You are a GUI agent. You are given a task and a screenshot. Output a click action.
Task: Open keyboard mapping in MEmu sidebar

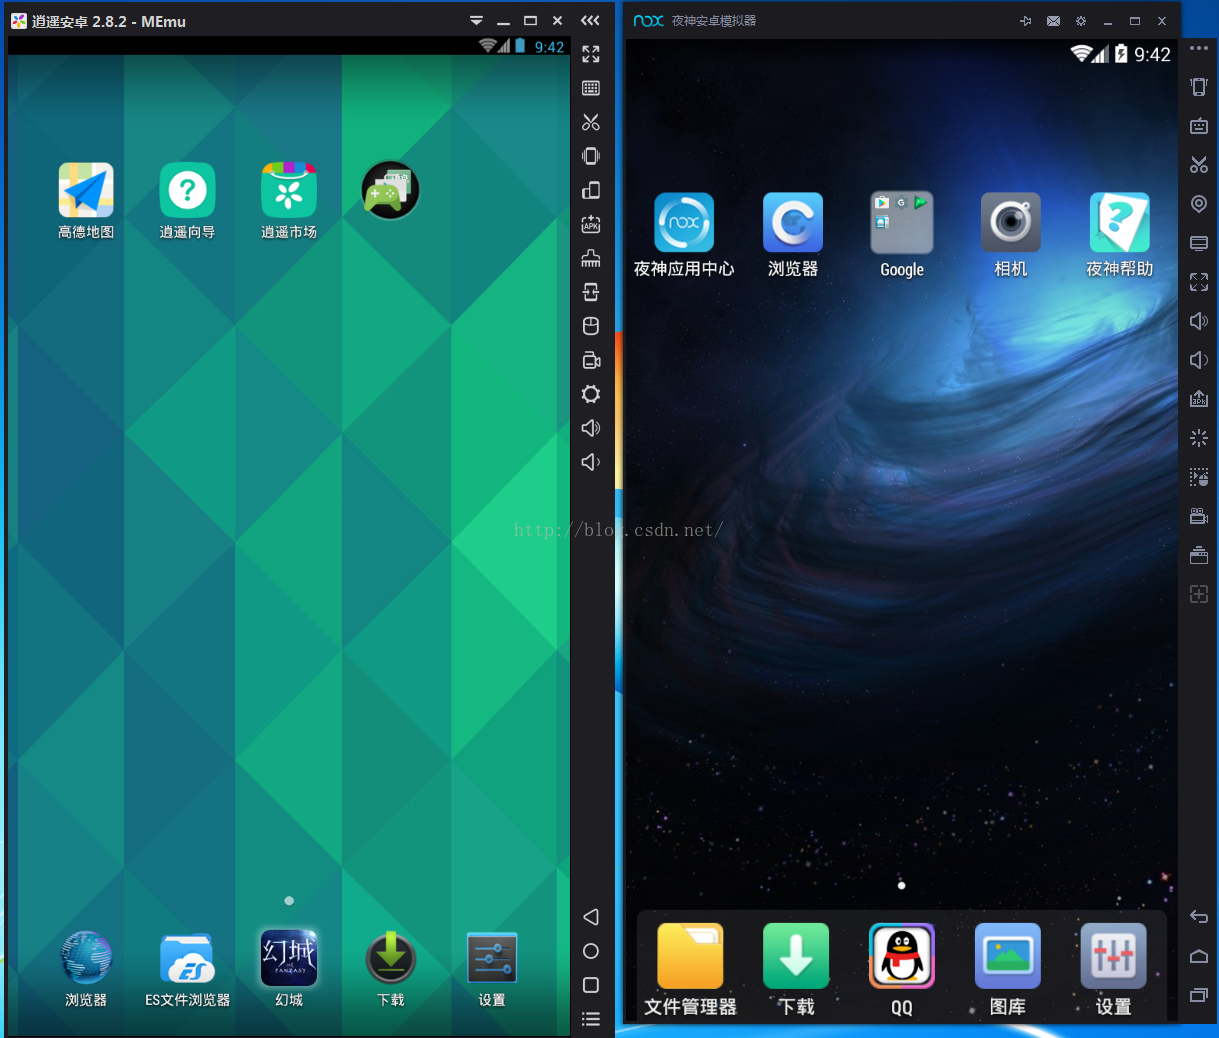[x=591, y=88]
